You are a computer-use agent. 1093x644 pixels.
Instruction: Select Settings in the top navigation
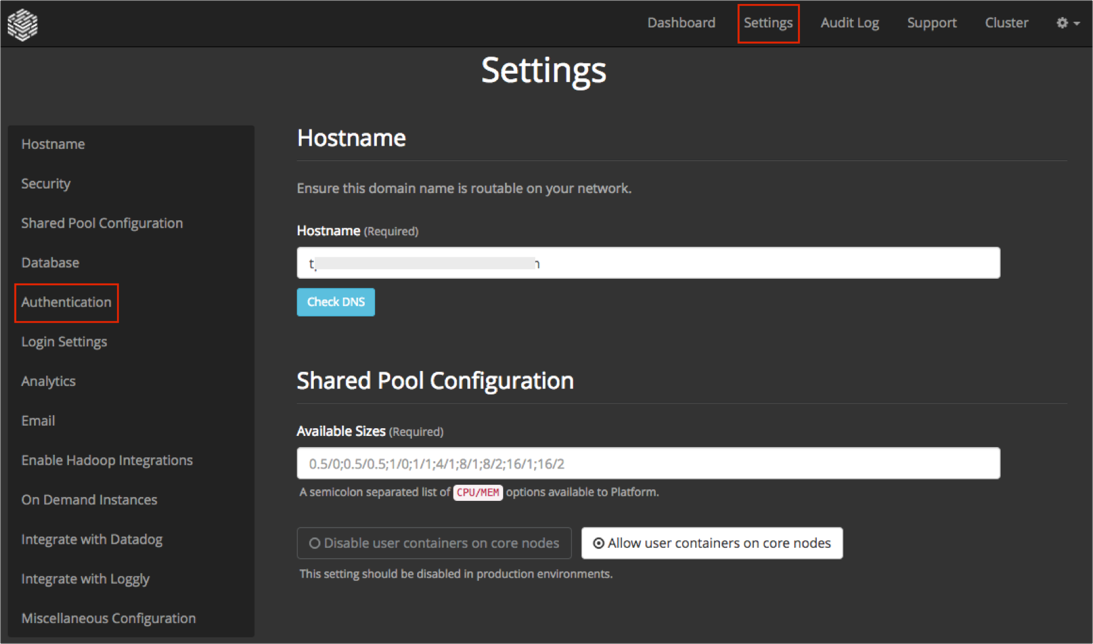(768, 23)
